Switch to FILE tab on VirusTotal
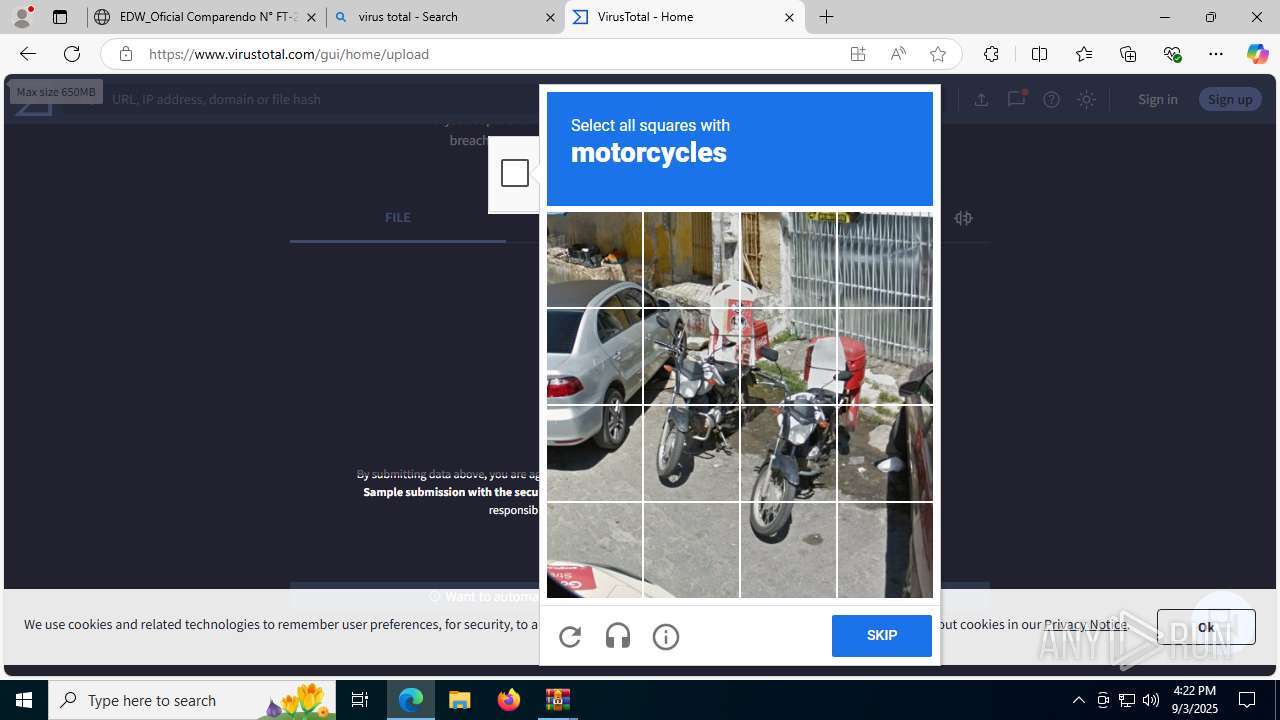 pyautogui.click(x=398, y=218)
